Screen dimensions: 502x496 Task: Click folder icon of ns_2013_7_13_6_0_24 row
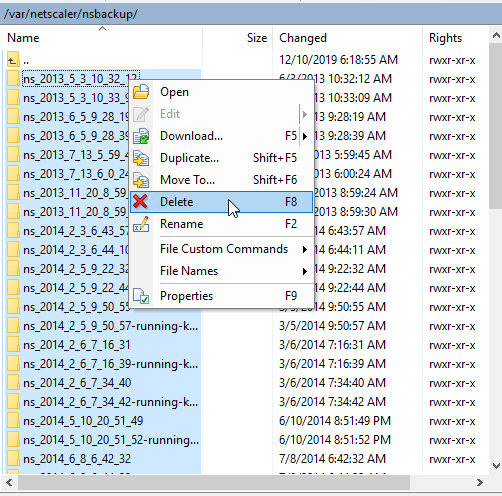click(13, 174)
